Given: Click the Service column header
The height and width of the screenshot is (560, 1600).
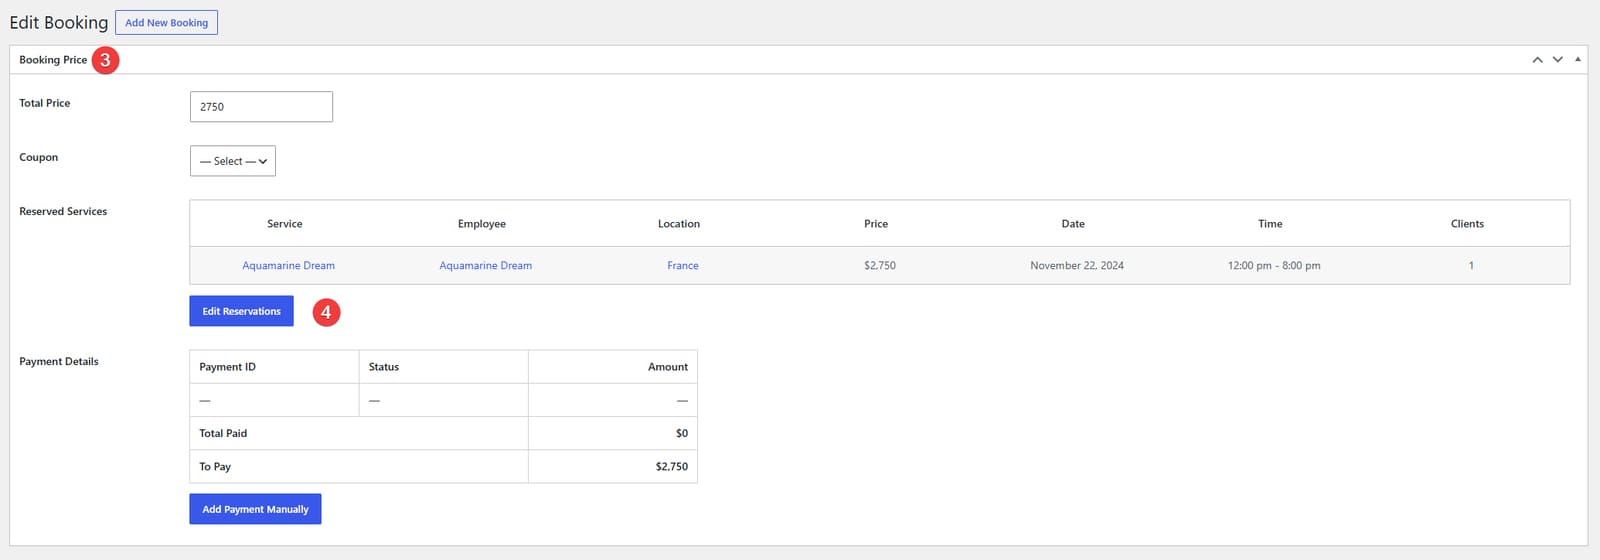Looking at the screenshot, I should [285, 224].
